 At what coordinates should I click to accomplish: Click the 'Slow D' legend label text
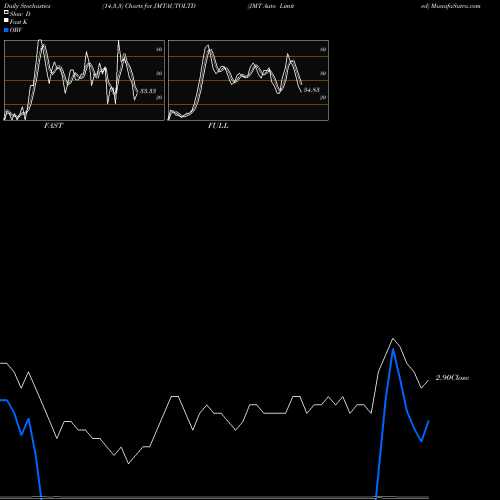(20, 14)
